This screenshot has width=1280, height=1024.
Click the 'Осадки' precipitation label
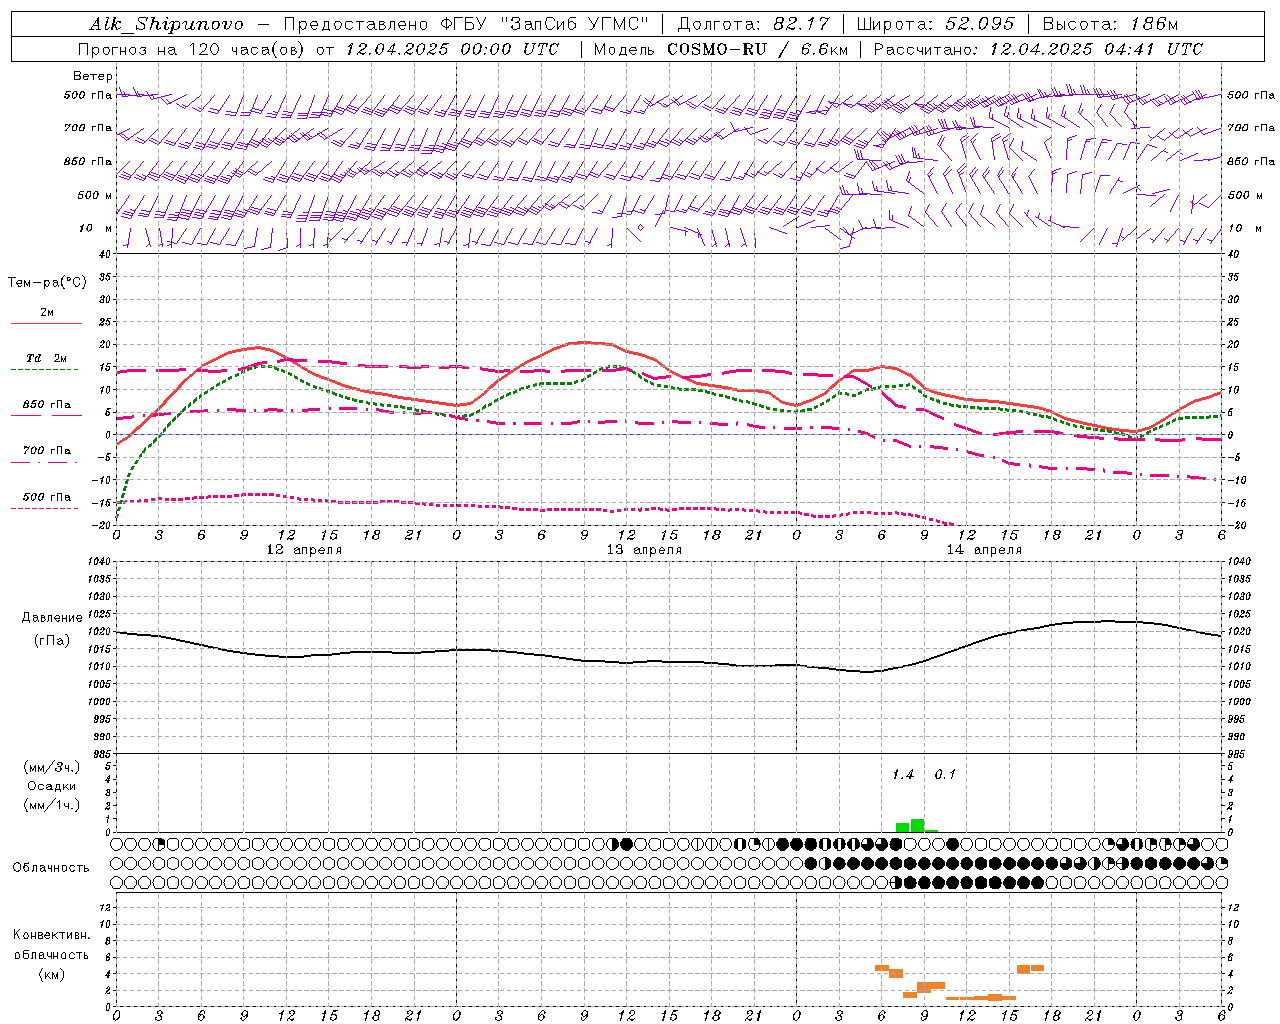pyautogui.click(x=52, y=786)
